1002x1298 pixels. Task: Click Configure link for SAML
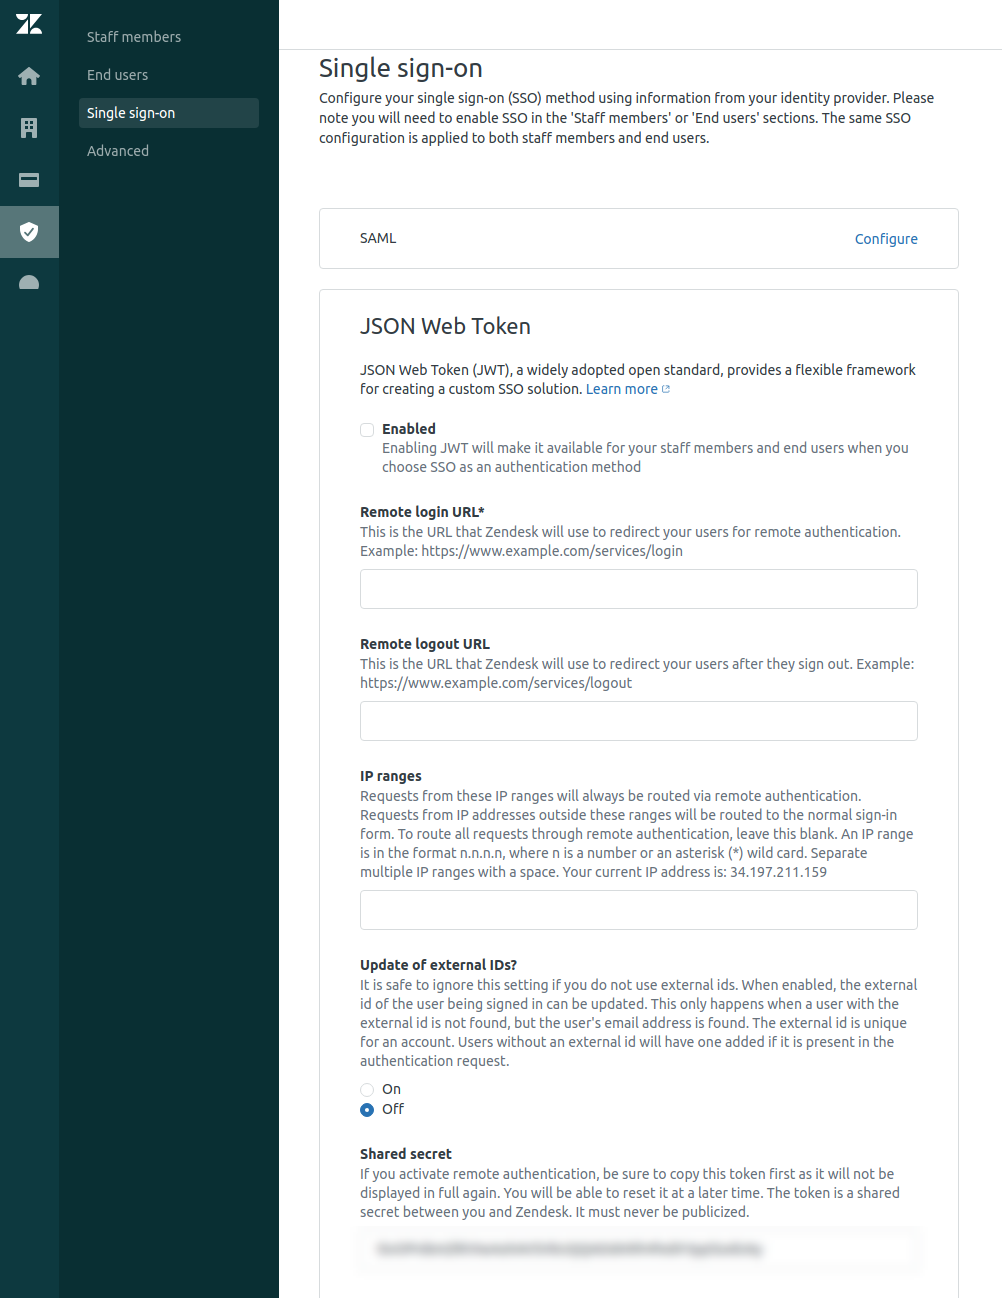click(x=885, y=239)
